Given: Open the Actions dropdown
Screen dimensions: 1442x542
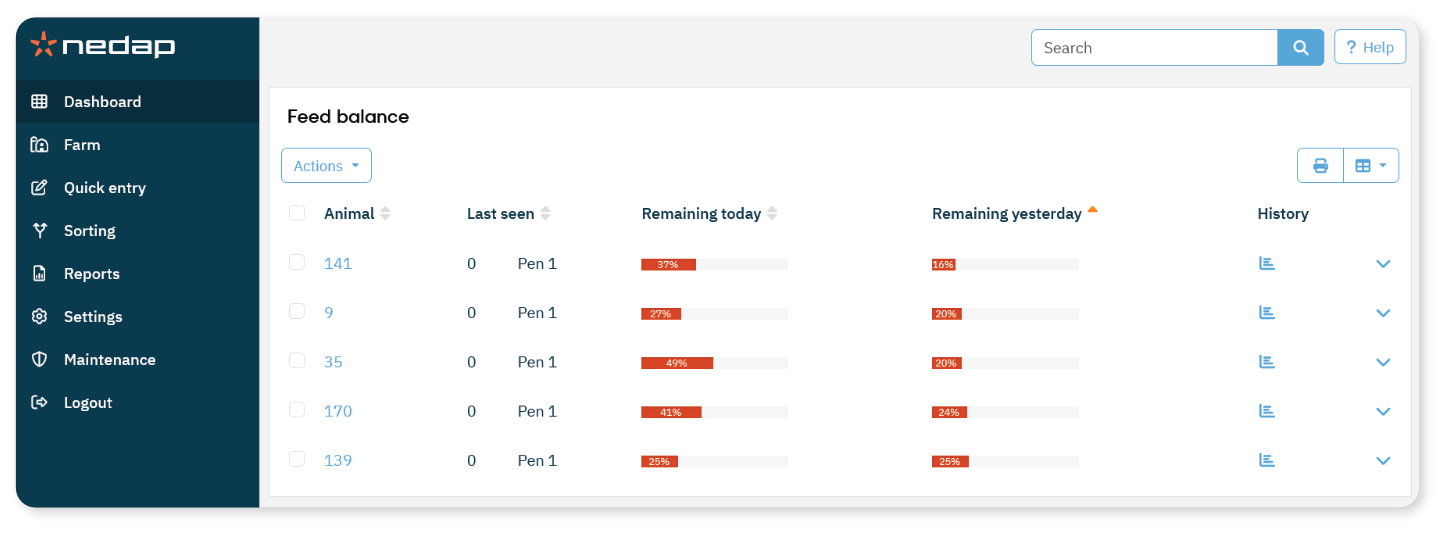Looking at the screenshot, I should (x=326, y=166).
